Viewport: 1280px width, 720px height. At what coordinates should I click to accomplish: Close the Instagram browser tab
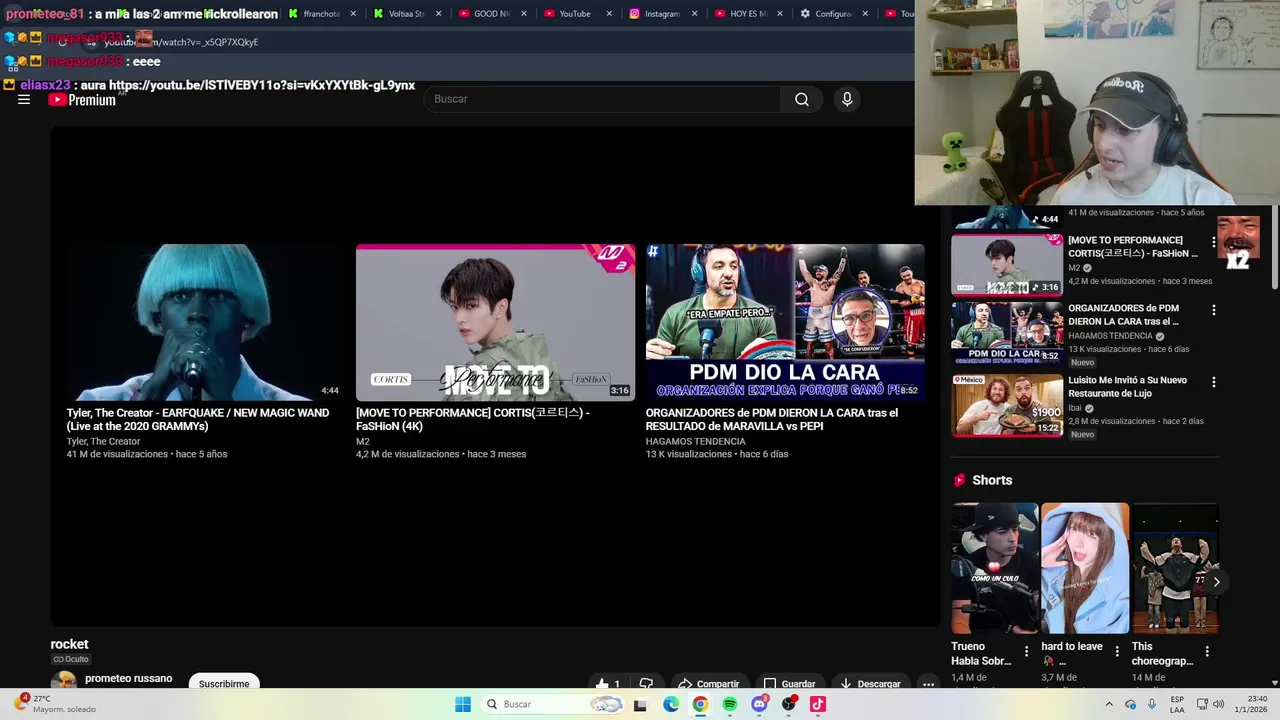(x=694, y=14)
